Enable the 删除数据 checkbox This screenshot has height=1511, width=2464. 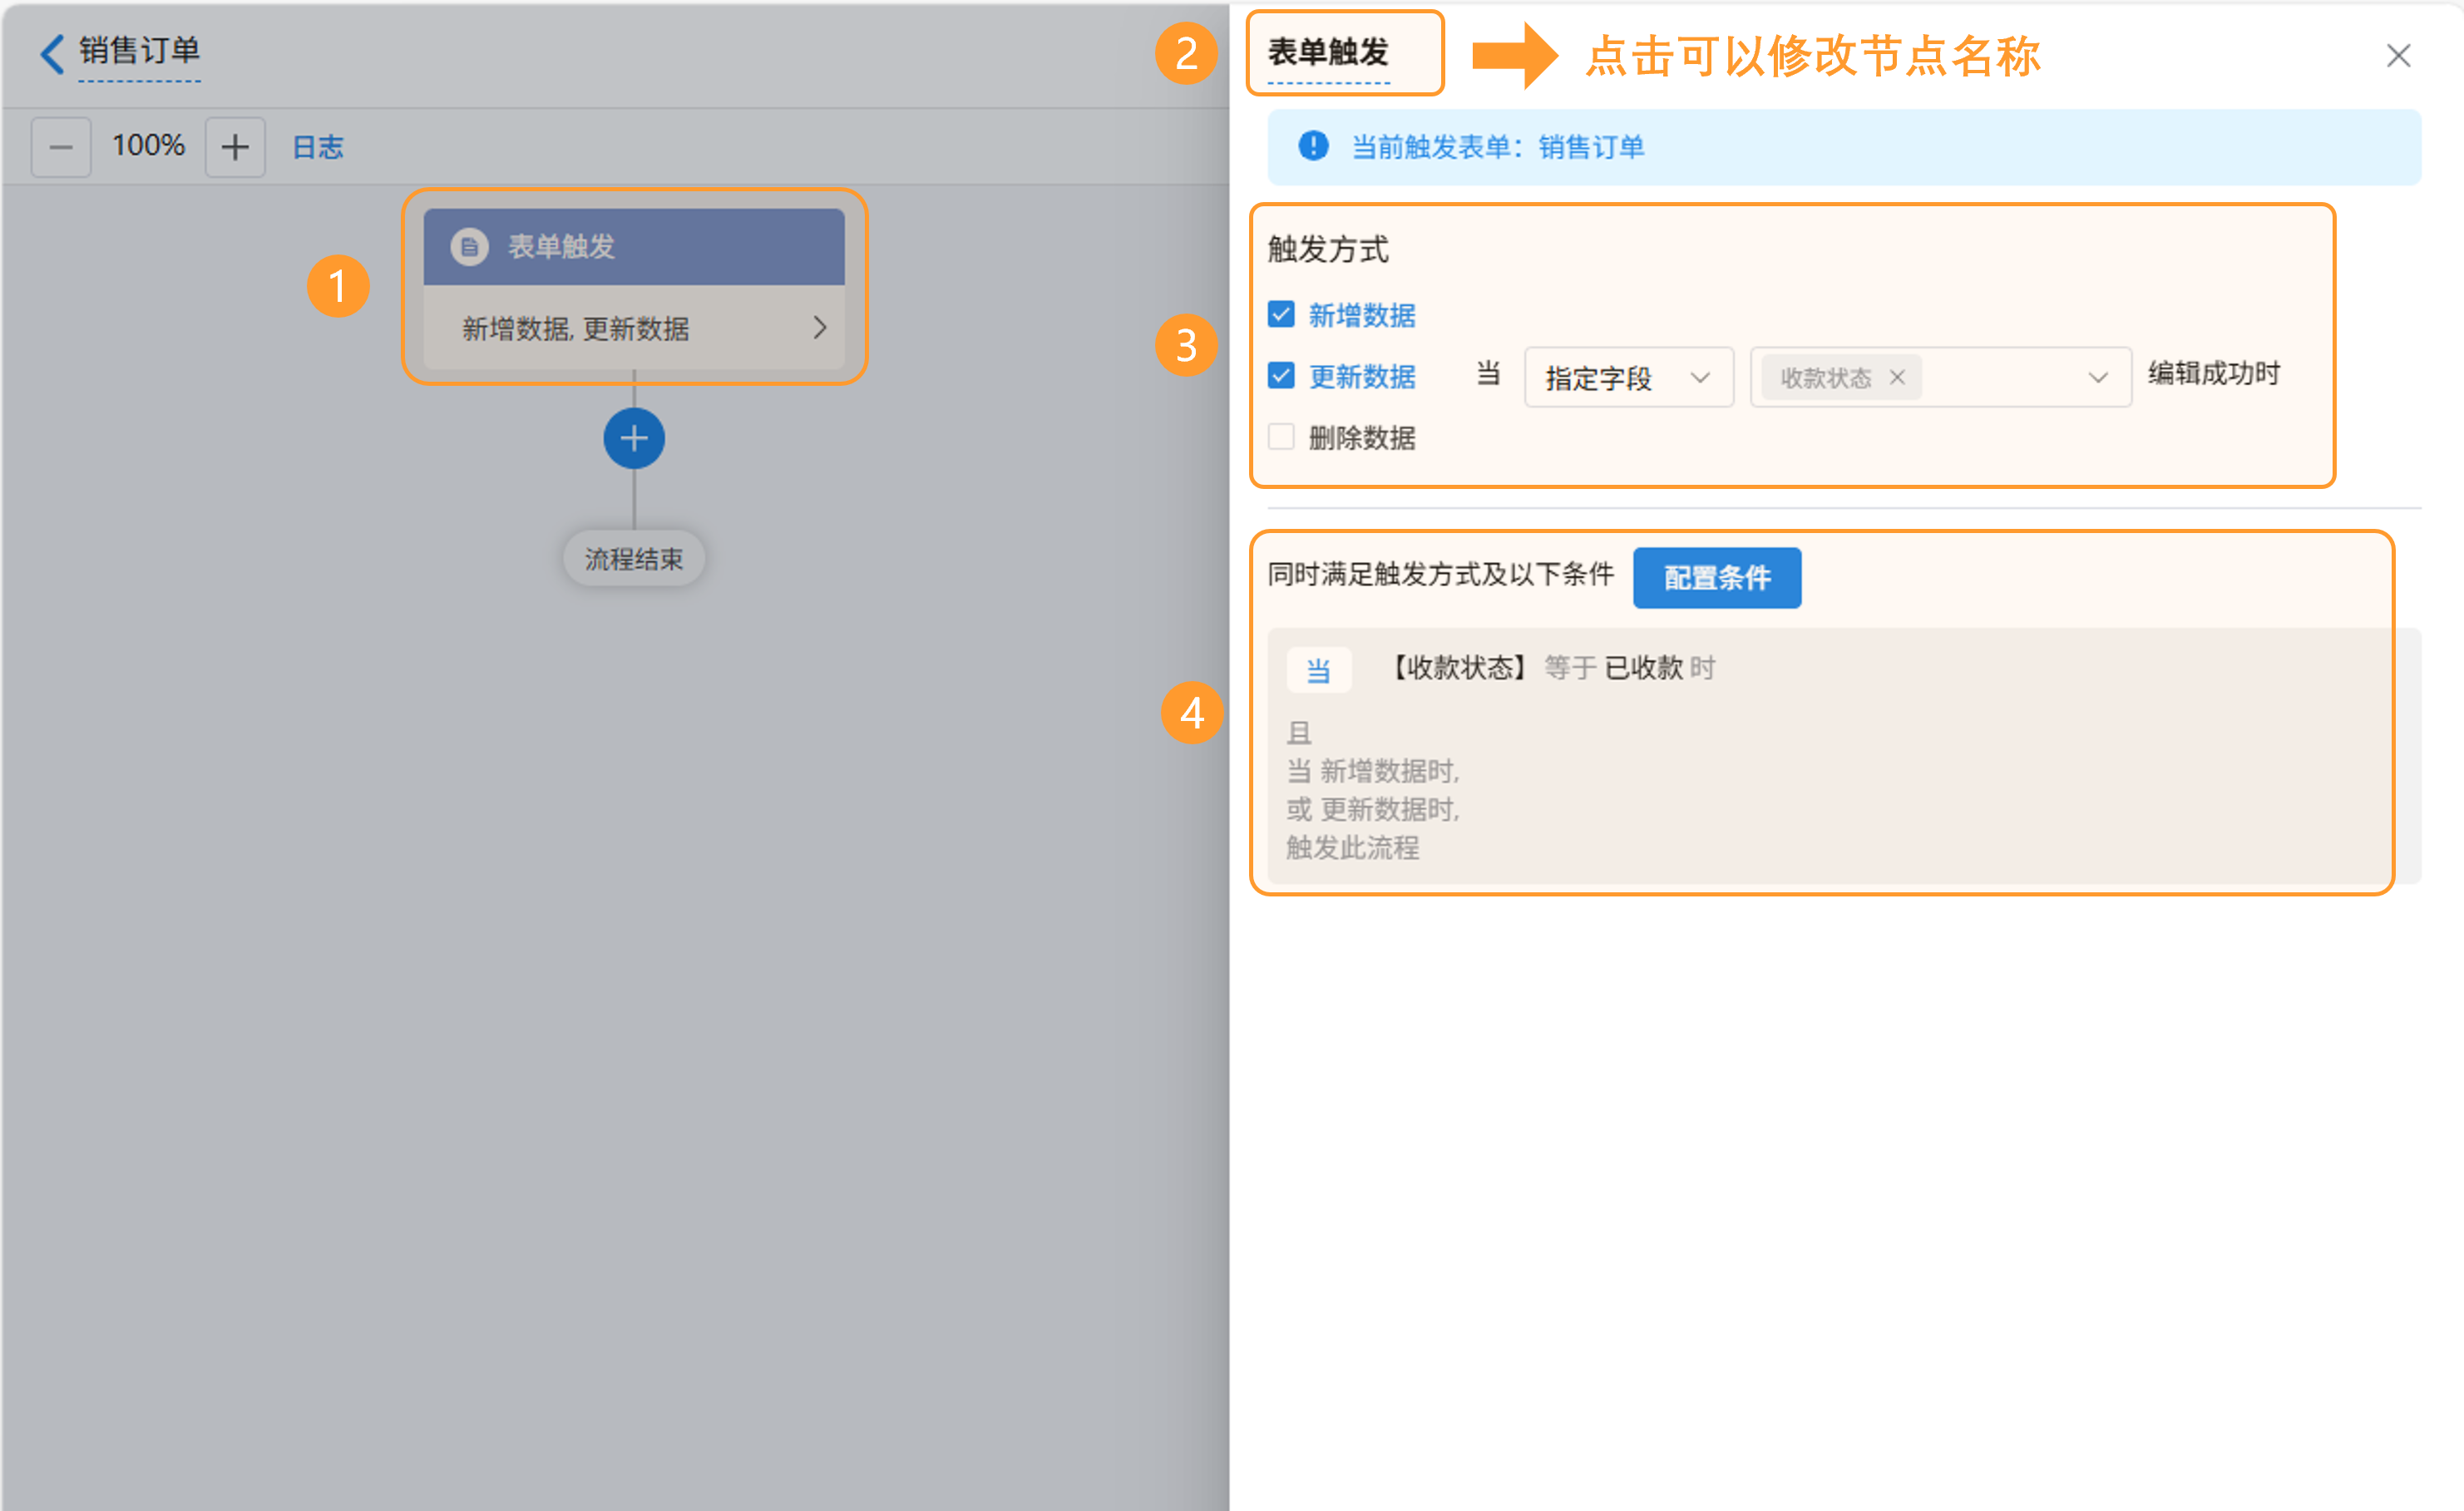coord(1281,437)
